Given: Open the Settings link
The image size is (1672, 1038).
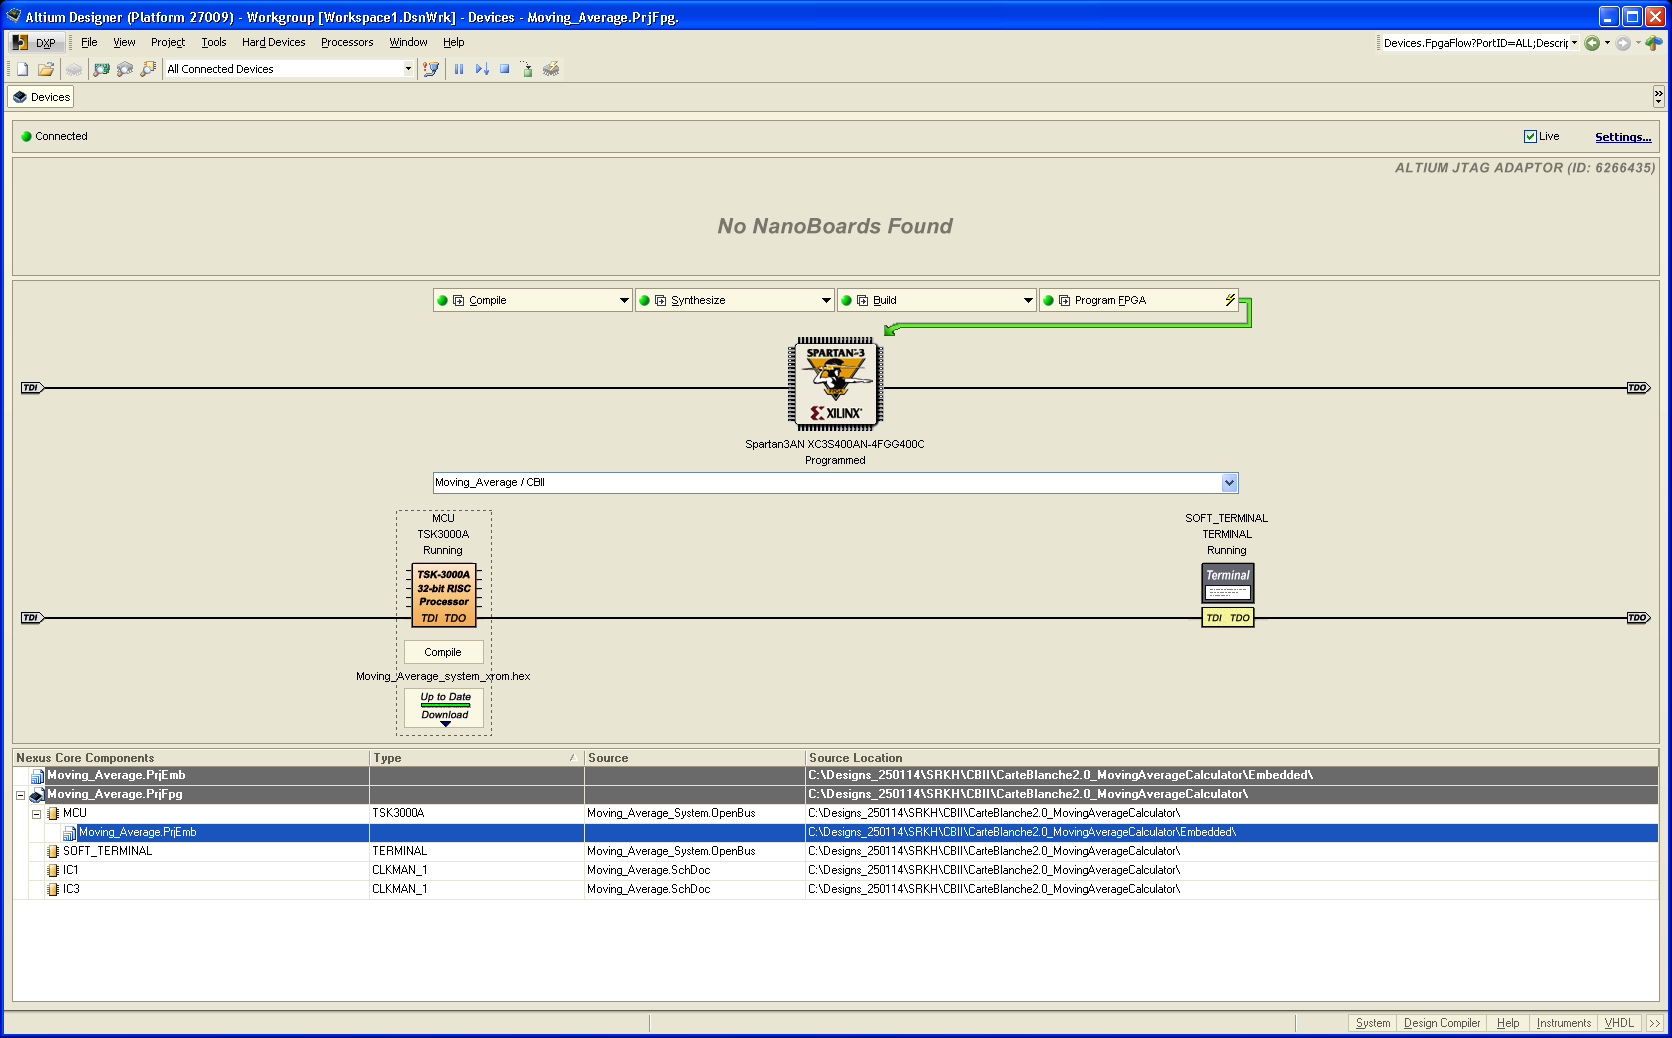Looking at the screenshot, I should point(1623,137).
